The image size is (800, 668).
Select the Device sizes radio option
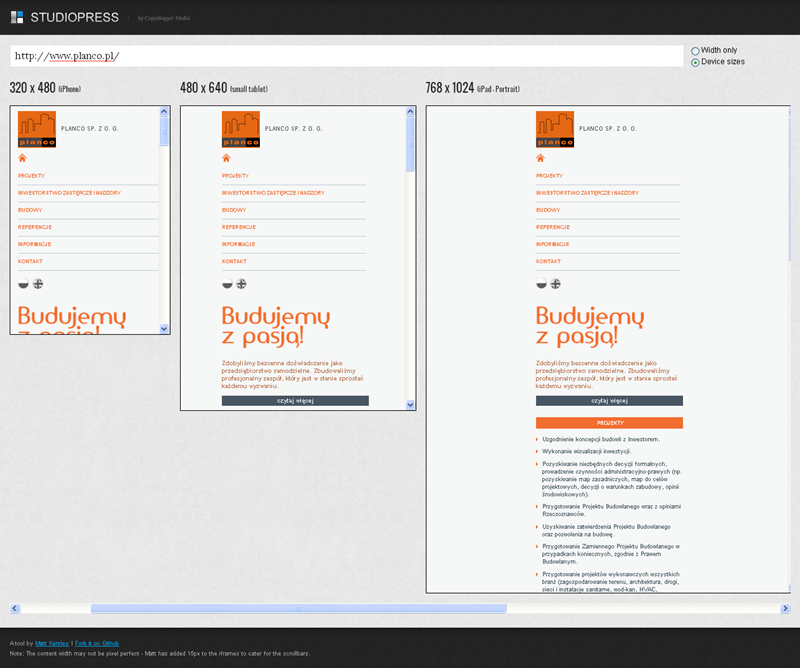tap(695, 62)
